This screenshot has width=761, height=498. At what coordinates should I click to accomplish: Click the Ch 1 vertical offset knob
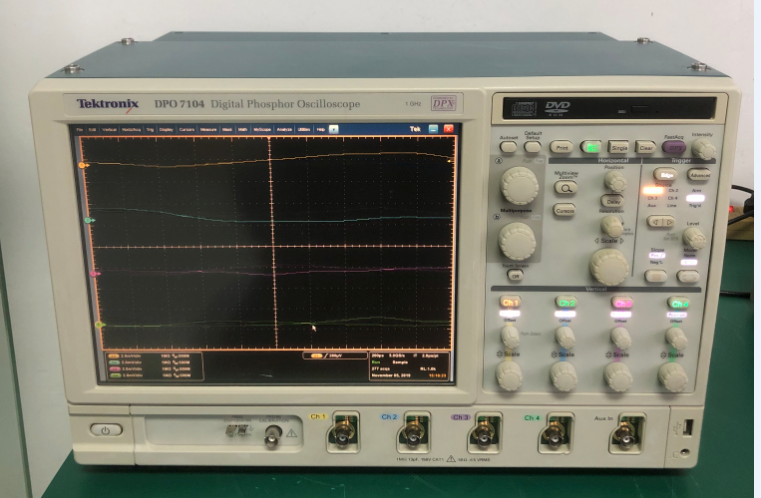(510, 337)
